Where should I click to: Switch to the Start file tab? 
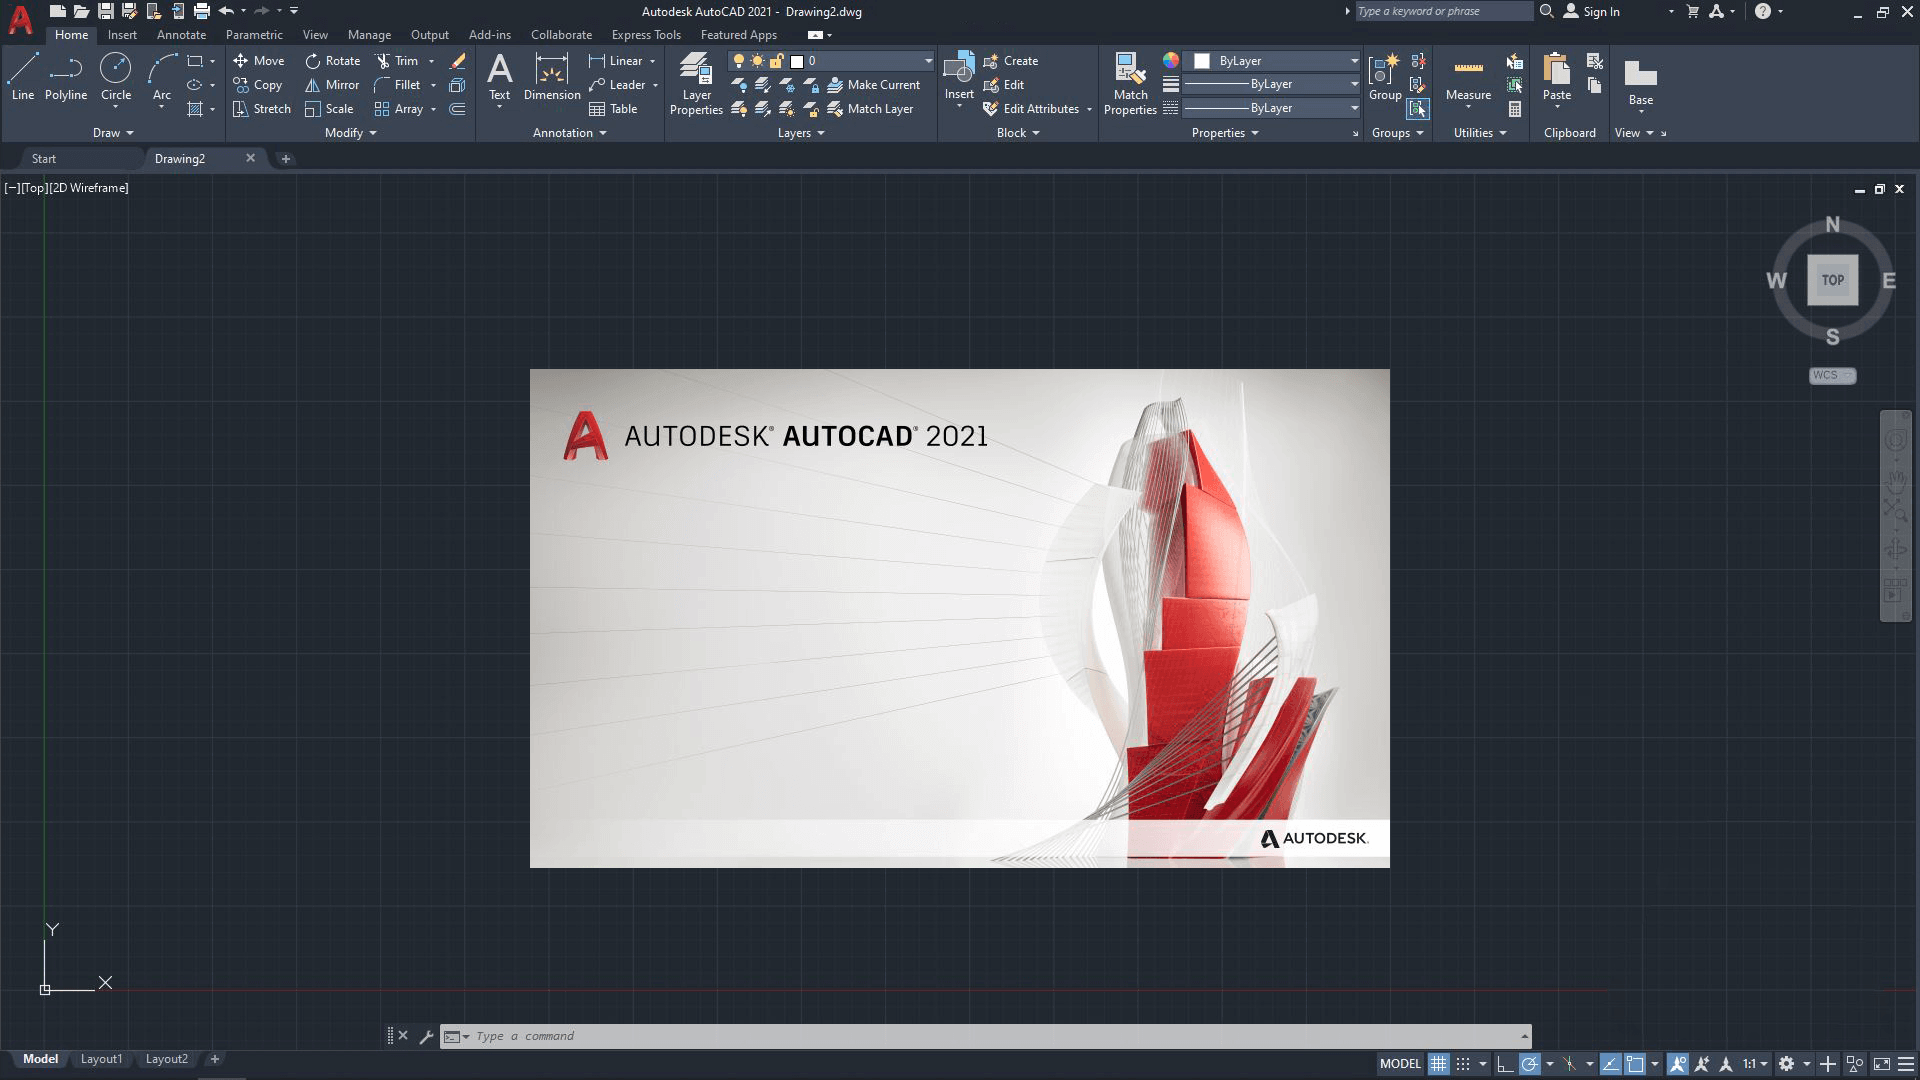pyautogui.click(x=44, y=159)
